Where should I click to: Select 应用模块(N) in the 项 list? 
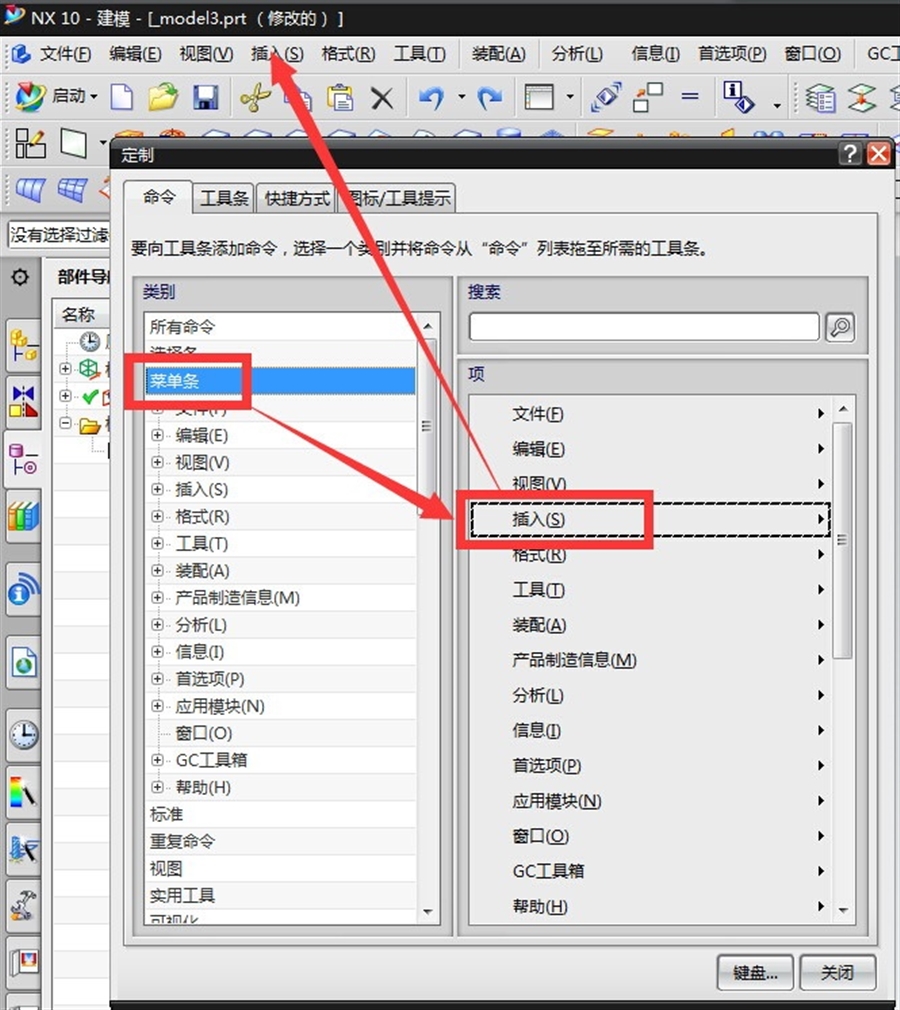coord(650,801)
